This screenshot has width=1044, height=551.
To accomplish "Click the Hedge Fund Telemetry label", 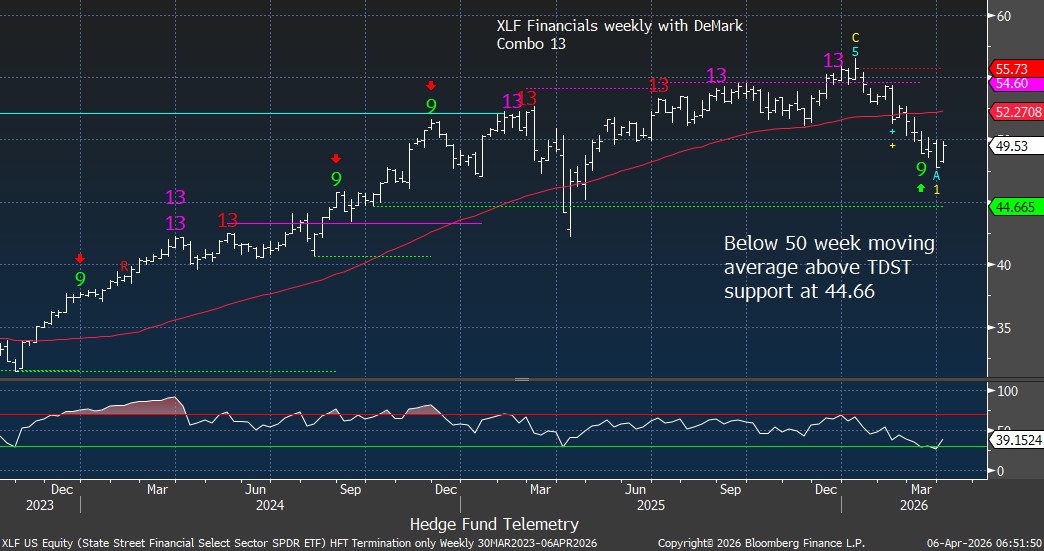I will [494, 523].
